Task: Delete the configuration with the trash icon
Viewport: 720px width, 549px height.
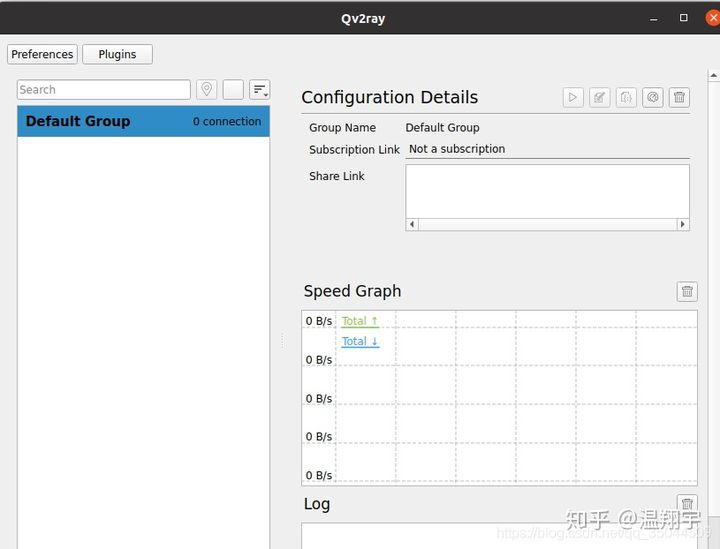Action: (x=679, y=97)
